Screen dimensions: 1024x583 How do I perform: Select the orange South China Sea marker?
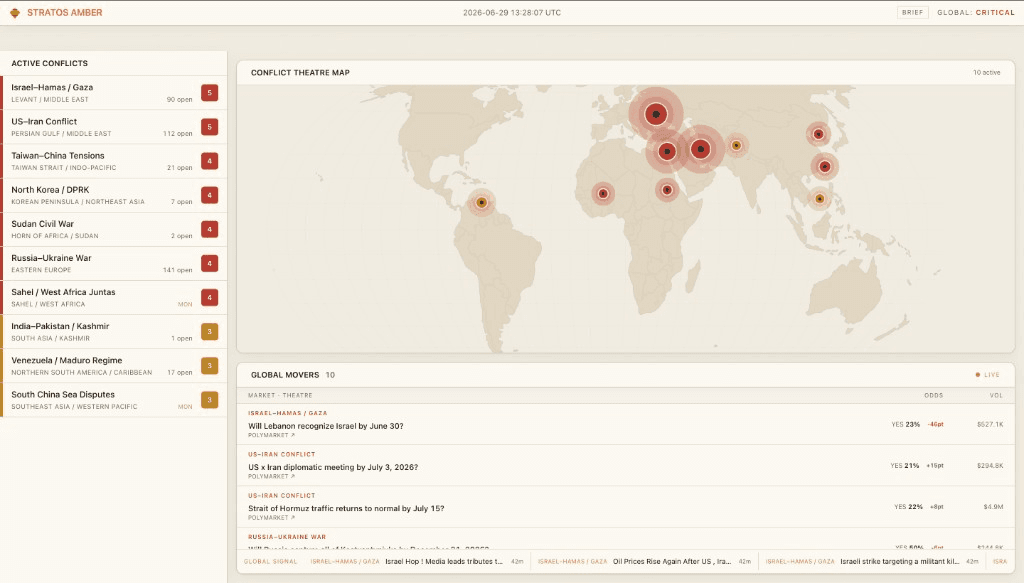(x=820, y=199)
